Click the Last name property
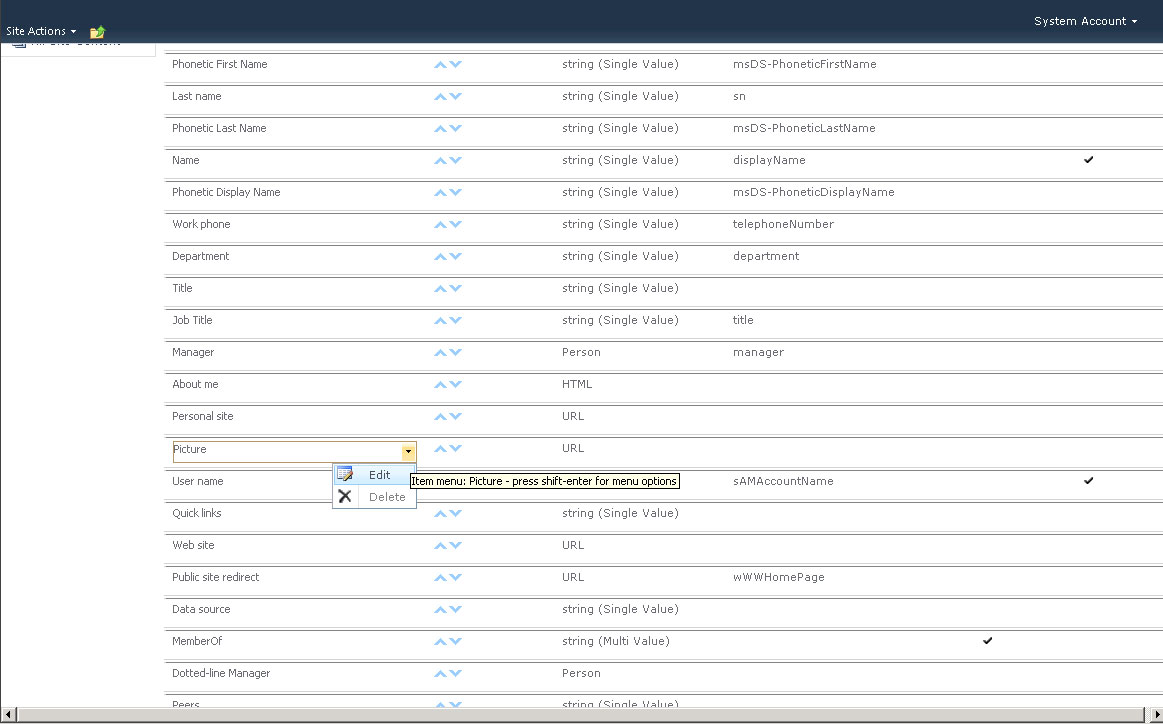Image resolution: width=1163 pixels, height=724 pixels. [x=197, y=96]
